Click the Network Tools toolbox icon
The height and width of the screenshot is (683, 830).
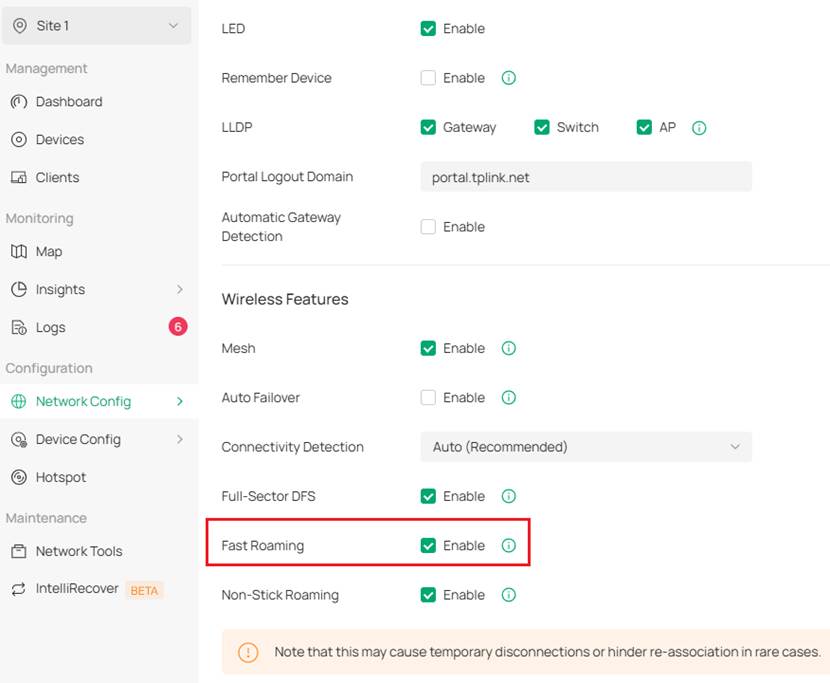19,551
